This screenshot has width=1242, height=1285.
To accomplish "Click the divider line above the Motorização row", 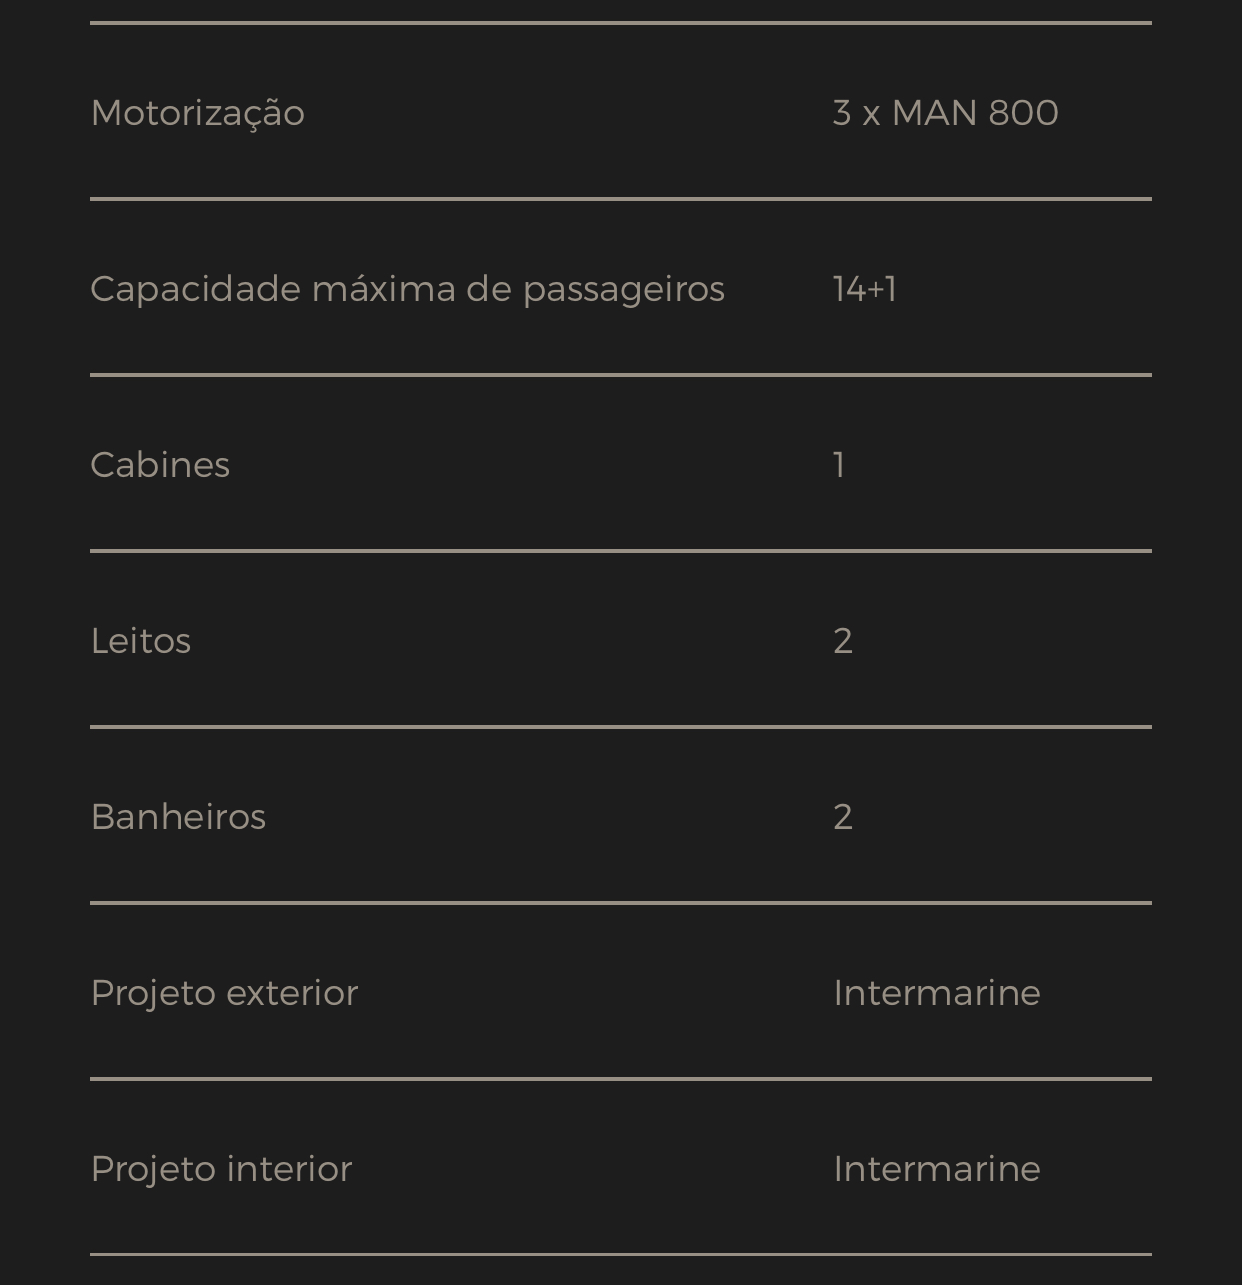I will pos(620,22).
